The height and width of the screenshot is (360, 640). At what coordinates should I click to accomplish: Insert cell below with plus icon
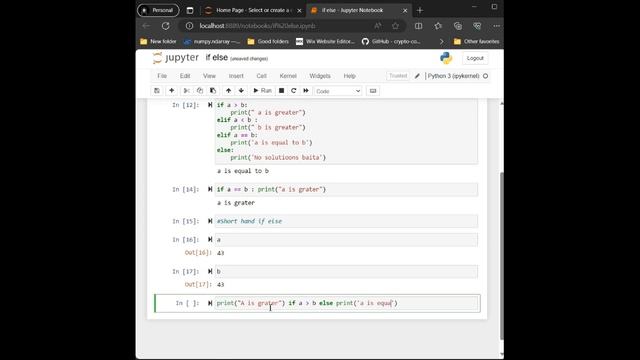[171, 91]
